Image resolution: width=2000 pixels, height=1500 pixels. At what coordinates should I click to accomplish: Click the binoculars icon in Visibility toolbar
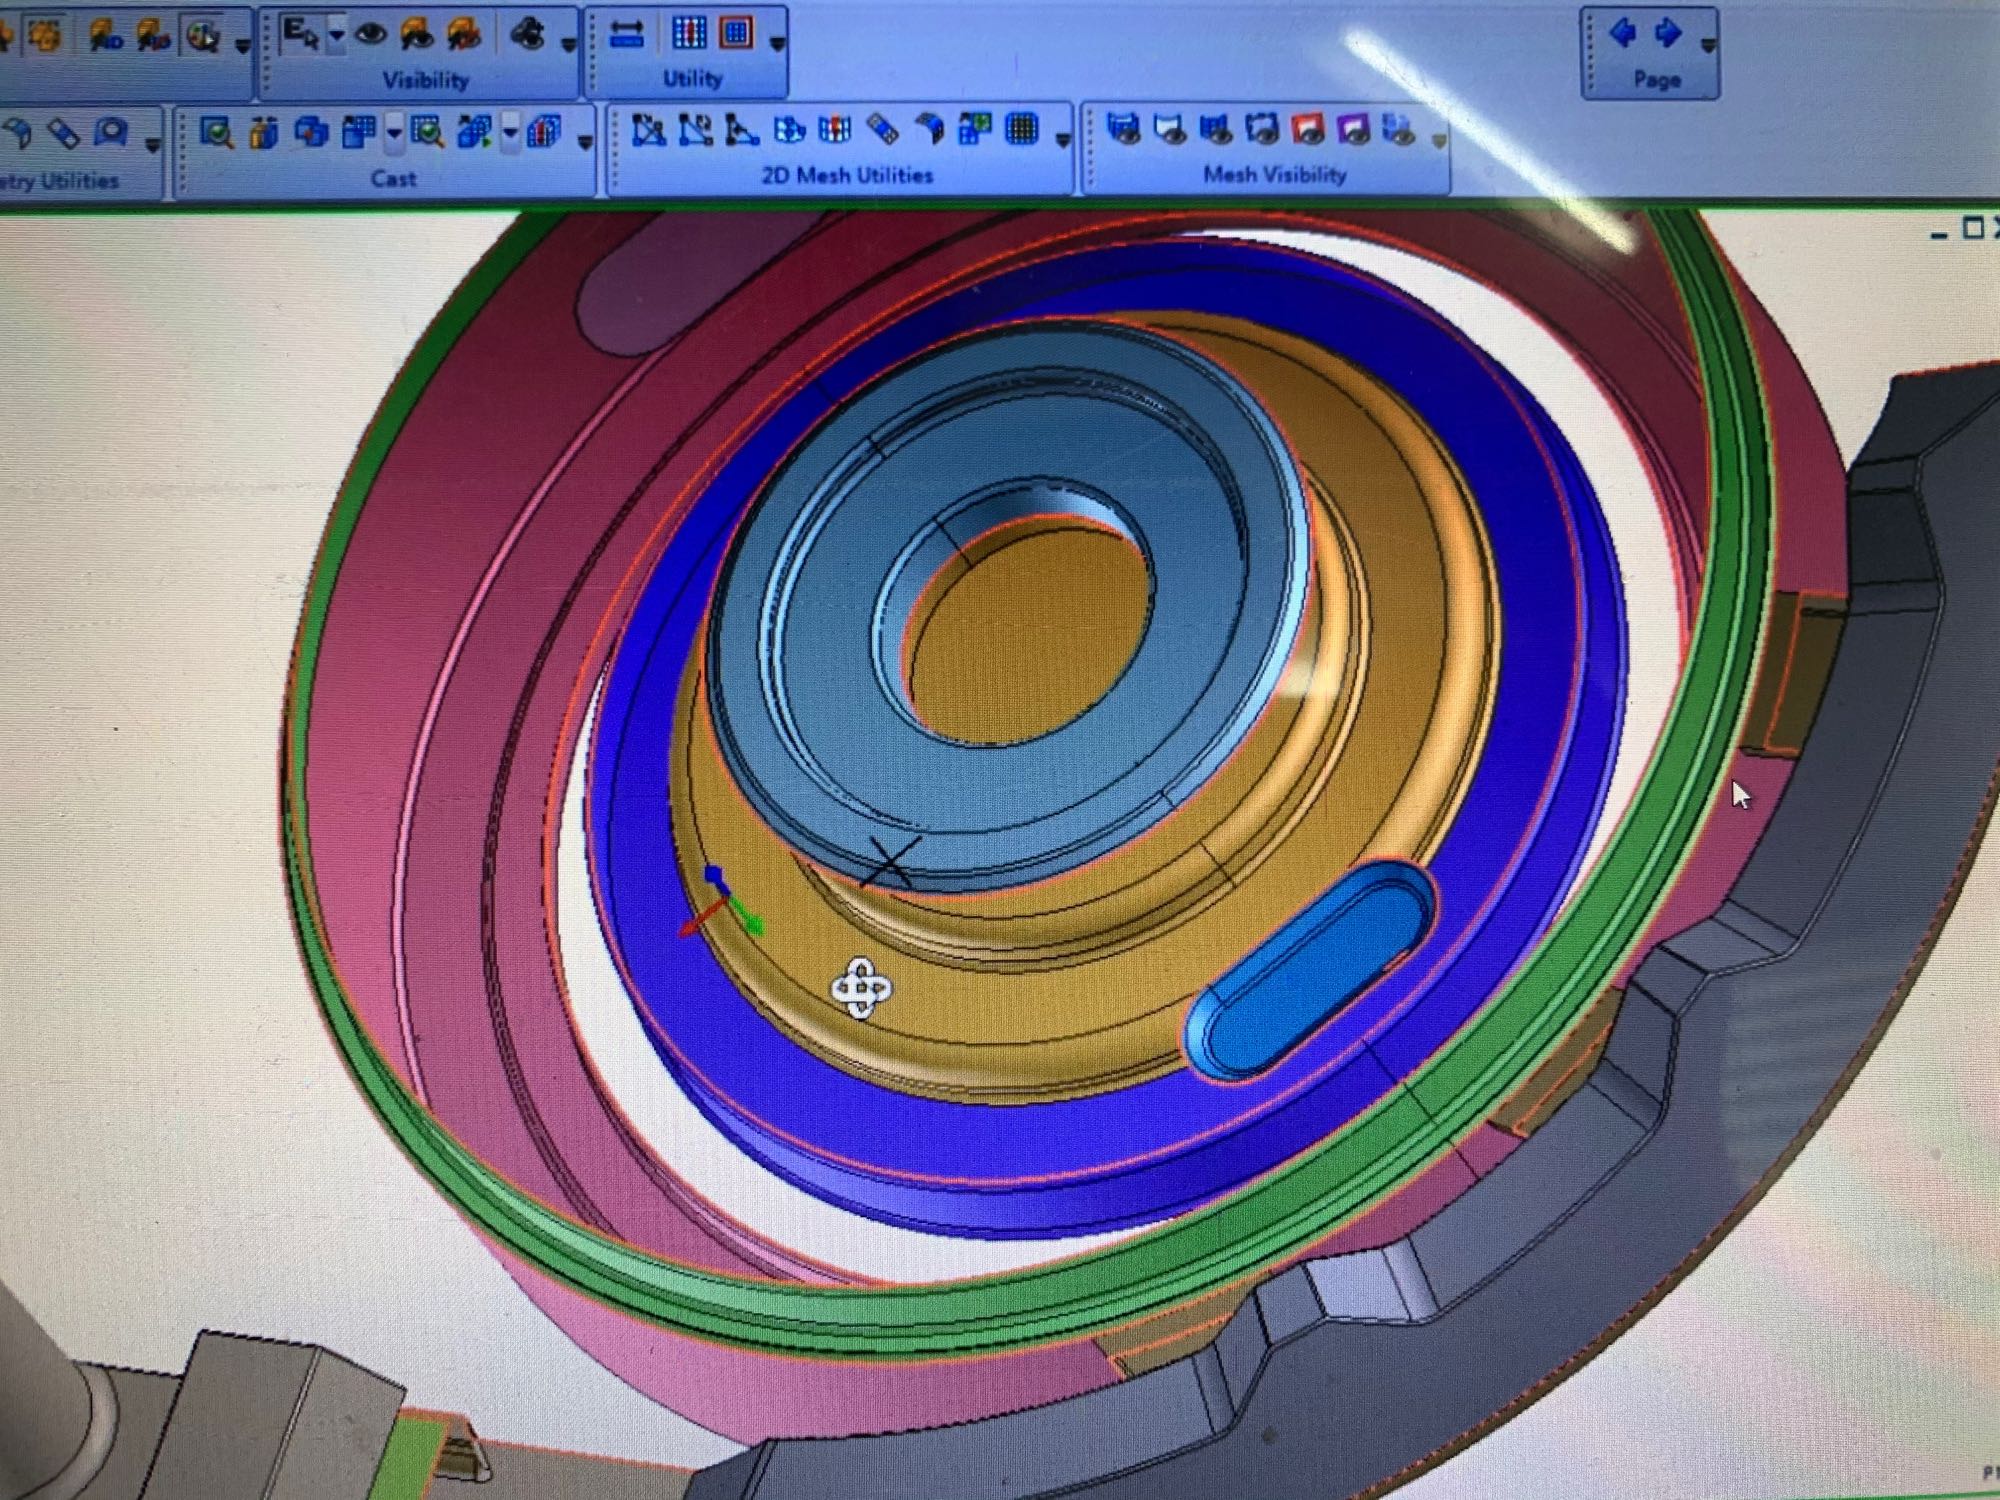(x=527, y=35)
